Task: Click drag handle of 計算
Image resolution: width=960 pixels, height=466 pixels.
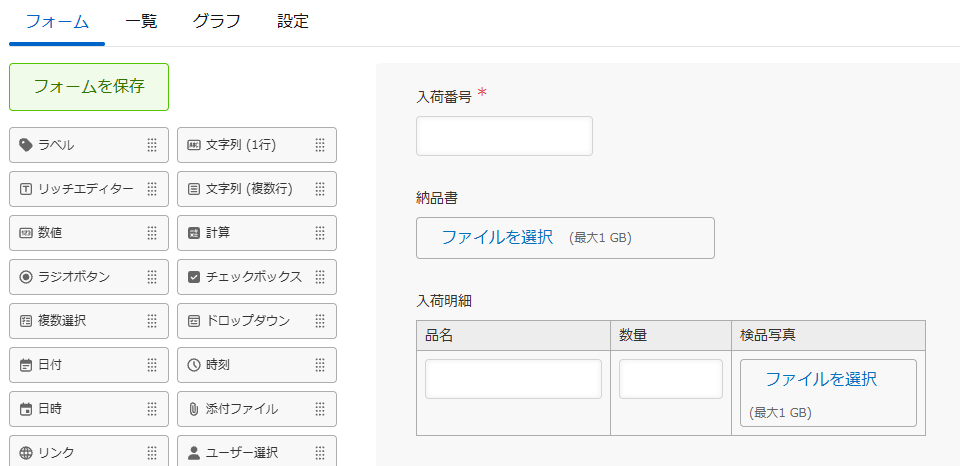Action: tap(320, 233)
